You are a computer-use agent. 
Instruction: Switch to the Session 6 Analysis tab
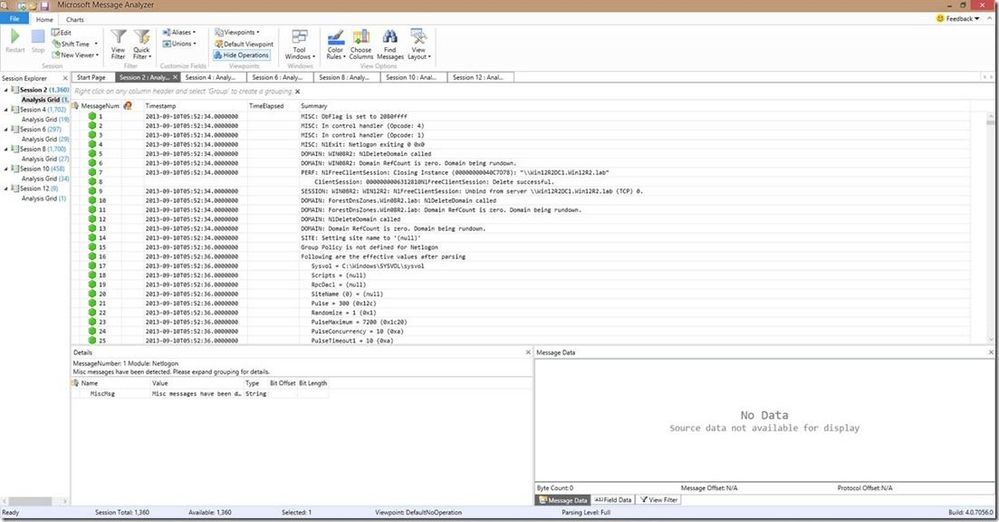point(277,77)
